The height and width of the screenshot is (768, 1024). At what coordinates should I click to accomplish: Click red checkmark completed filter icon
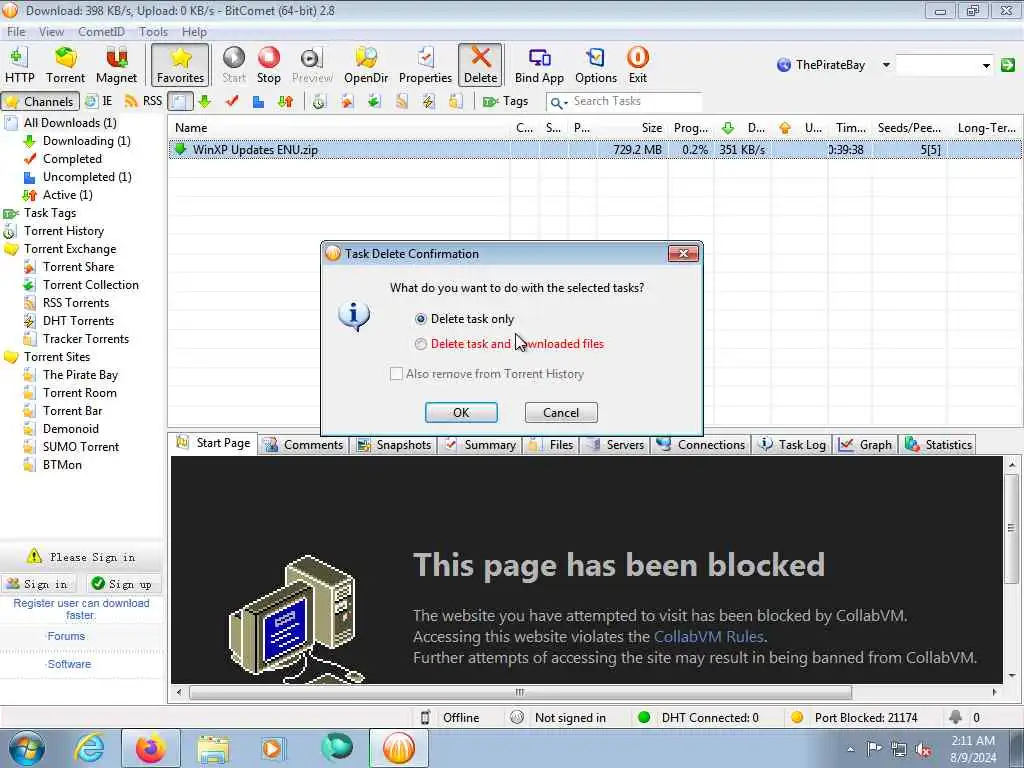232,101
